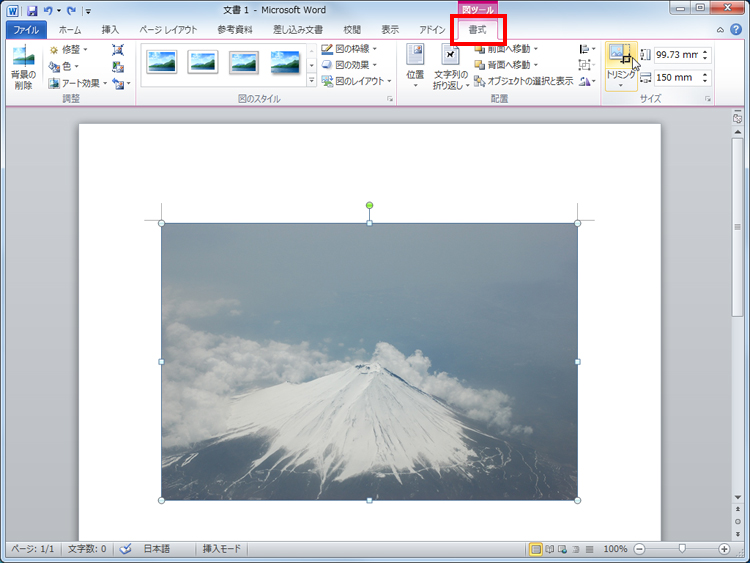Open the Color (色) dropdown
750x563 pixels.
tap(64, 66)
